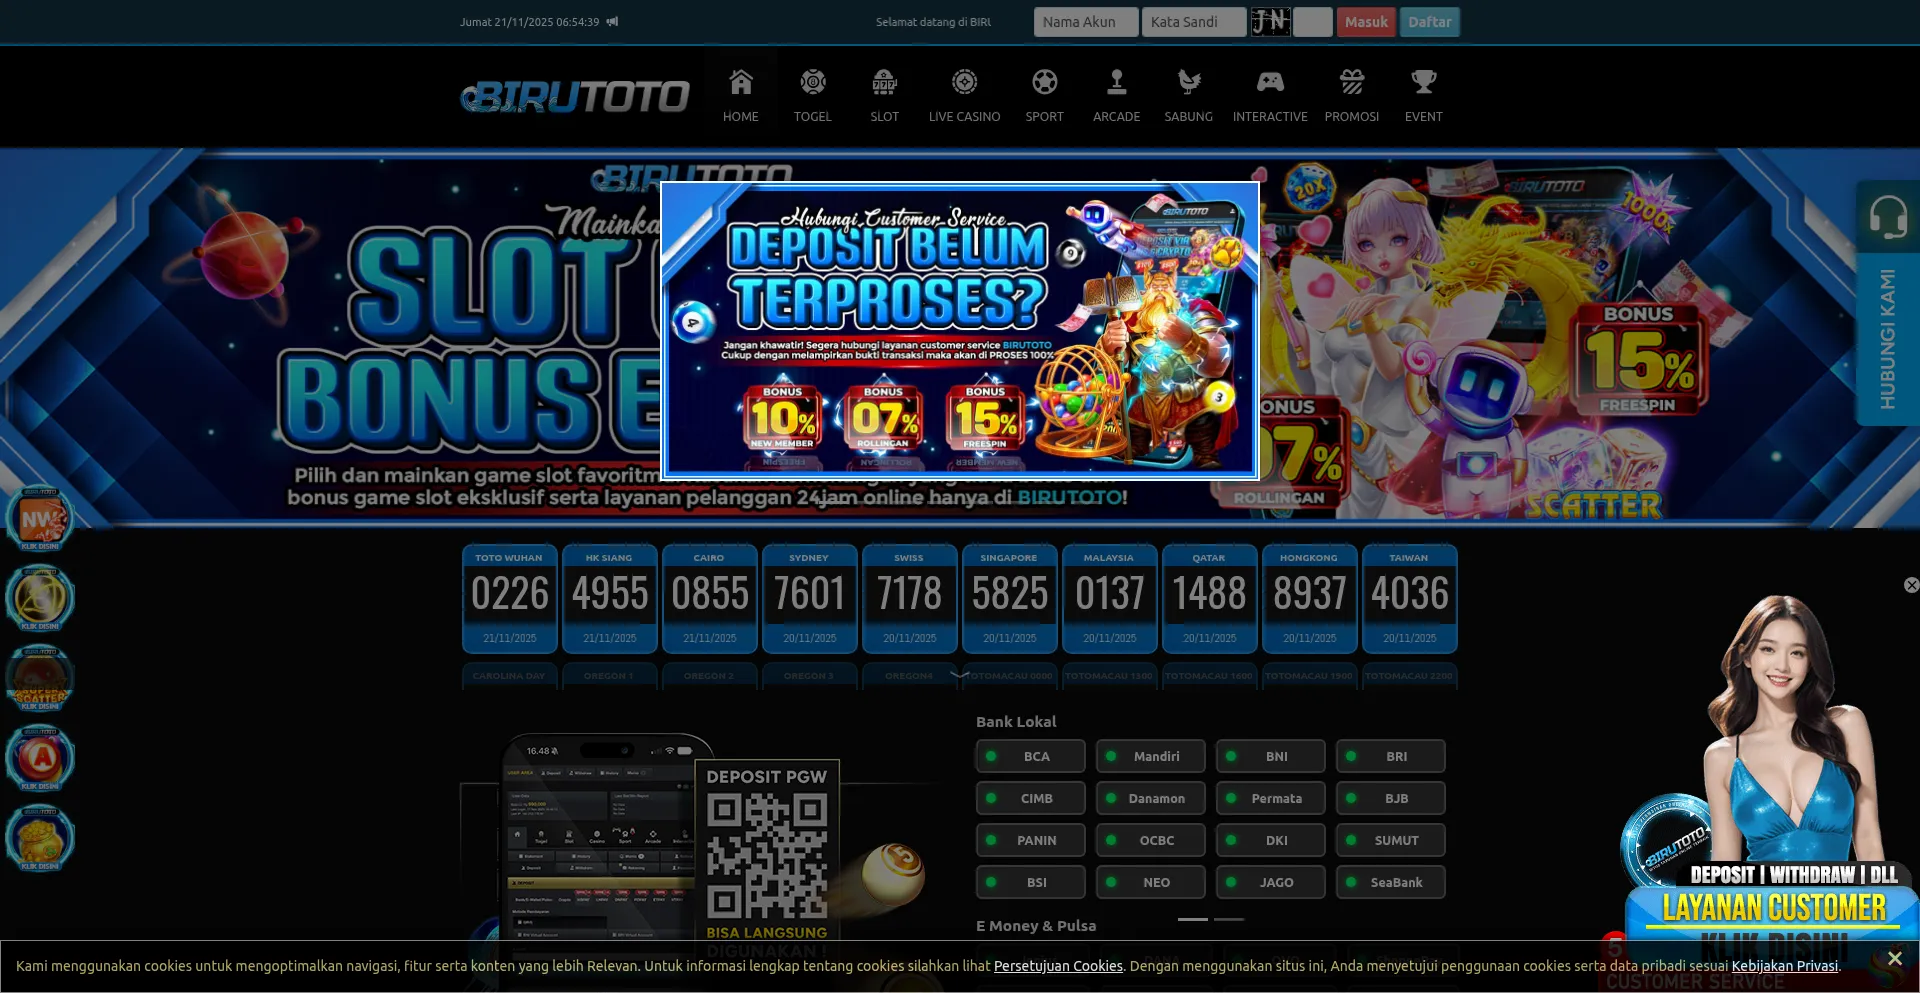1920x993 pixels.
Task: Dismiss the cookie notice banner
Action: tap(1894, 958)
